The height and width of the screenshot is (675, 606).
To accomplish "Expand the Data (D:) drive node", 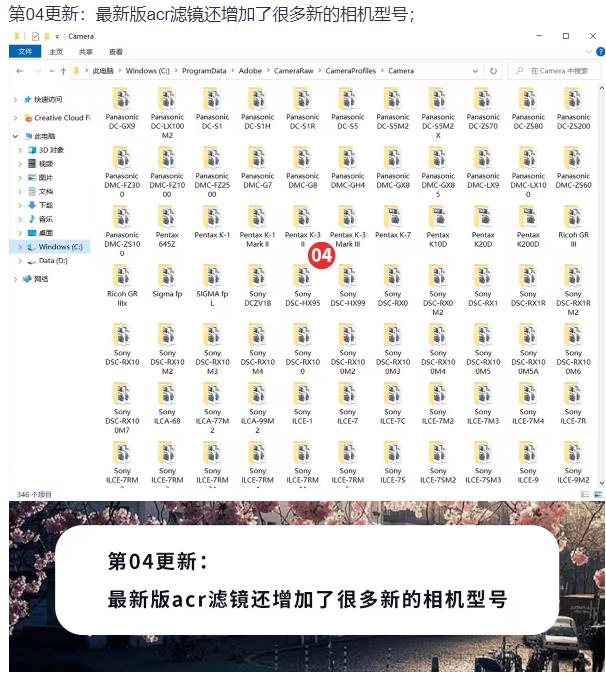I will point(20,261).
